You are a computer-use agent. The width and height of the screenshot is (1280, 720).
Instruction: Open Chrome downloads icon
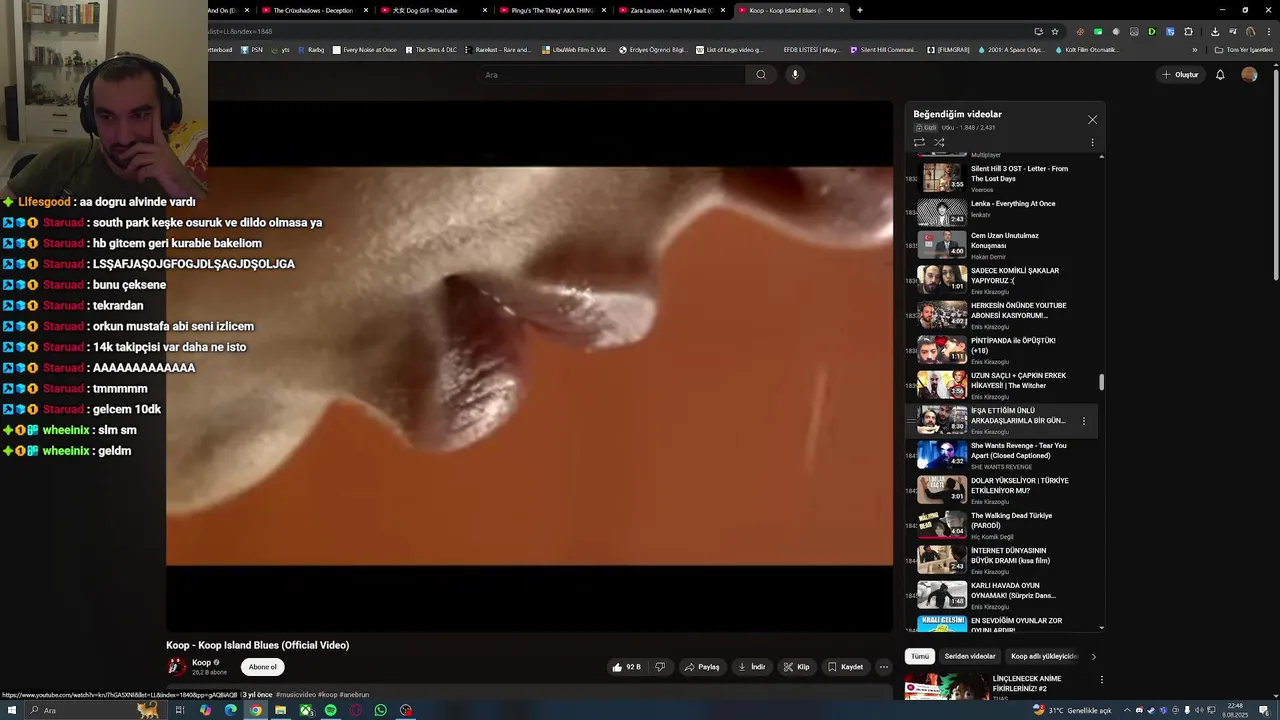click(1215, 31)
